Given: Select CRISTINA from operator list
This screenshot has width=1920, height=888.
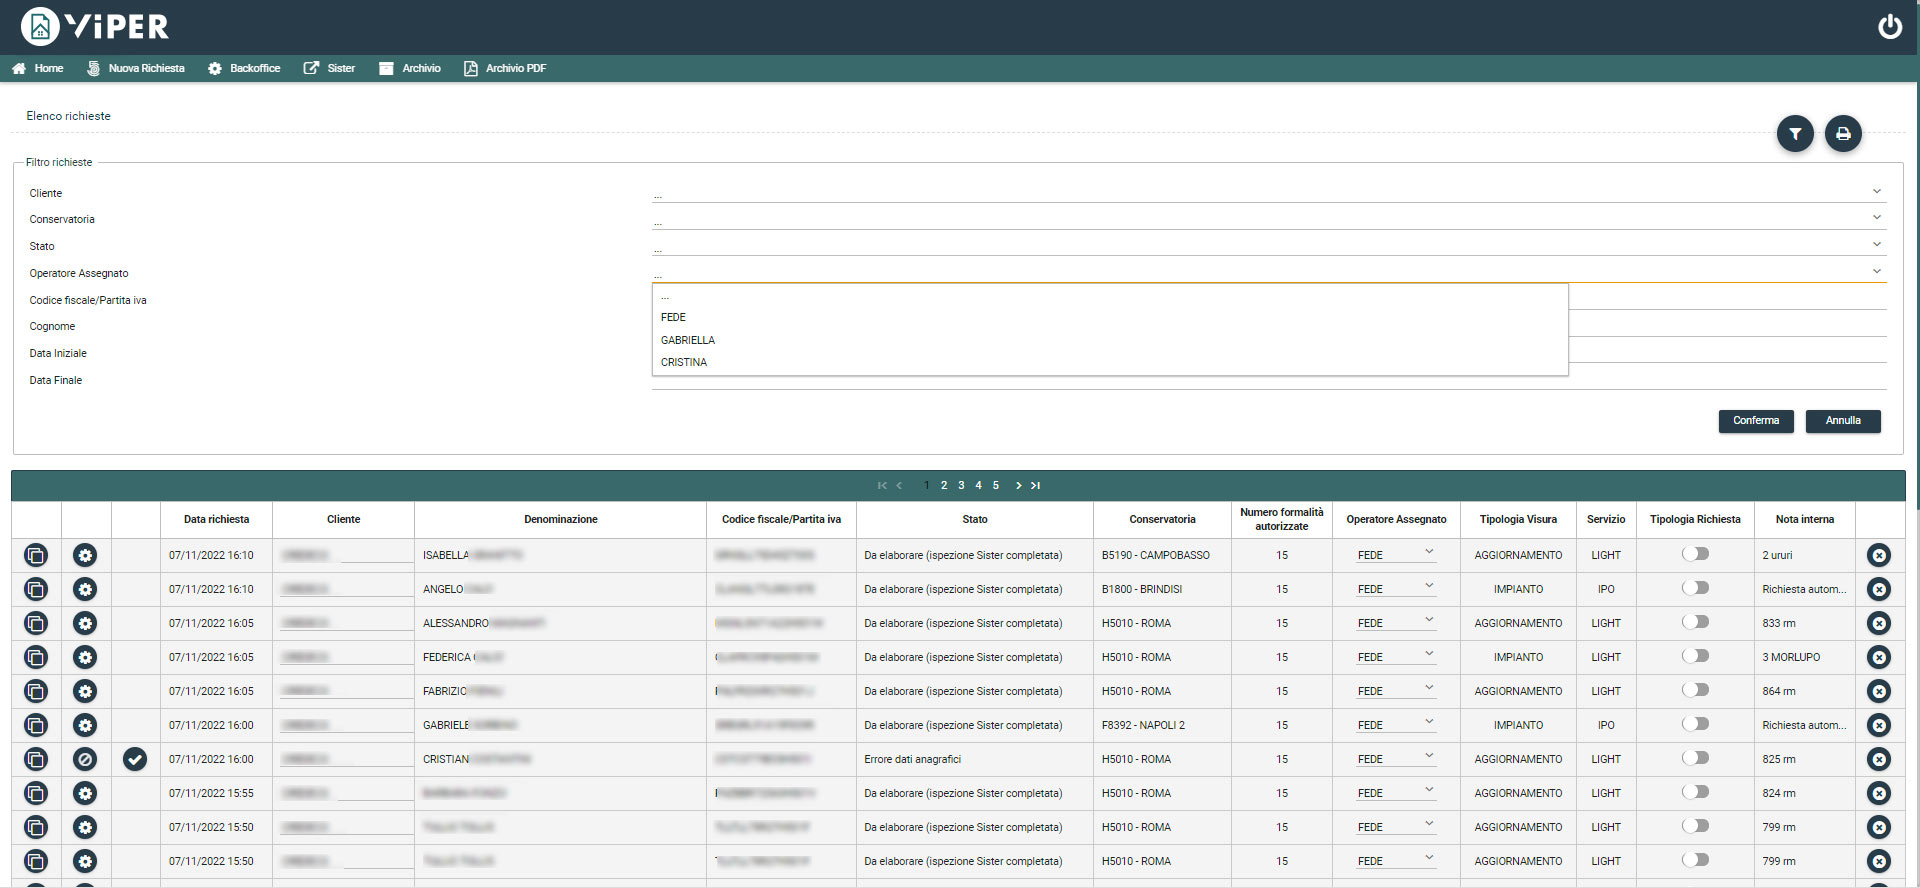Looking at the screenshot, I should click(x=1110, y=362).
